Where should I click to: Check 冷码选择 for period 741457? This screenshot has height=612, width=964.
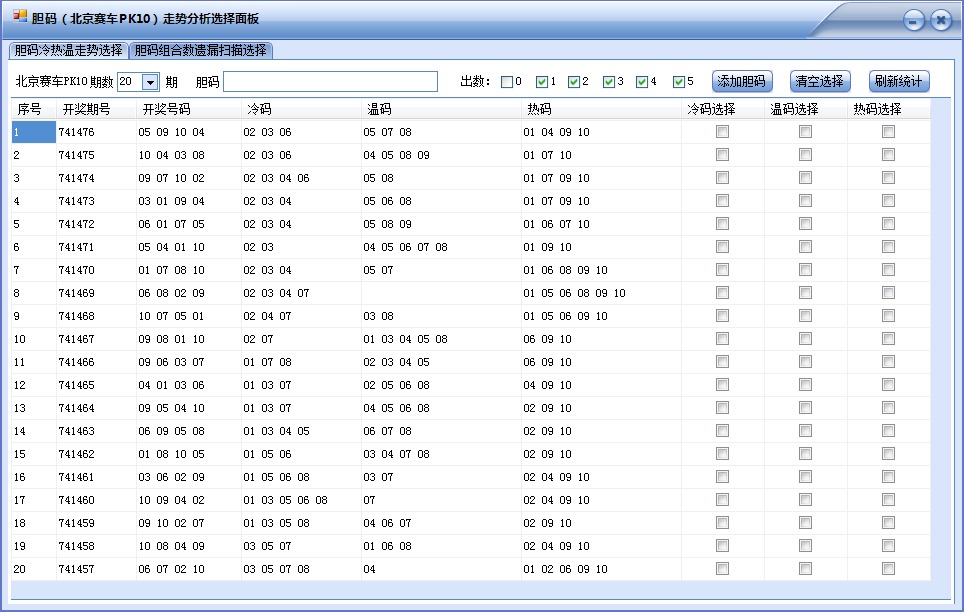723,569
